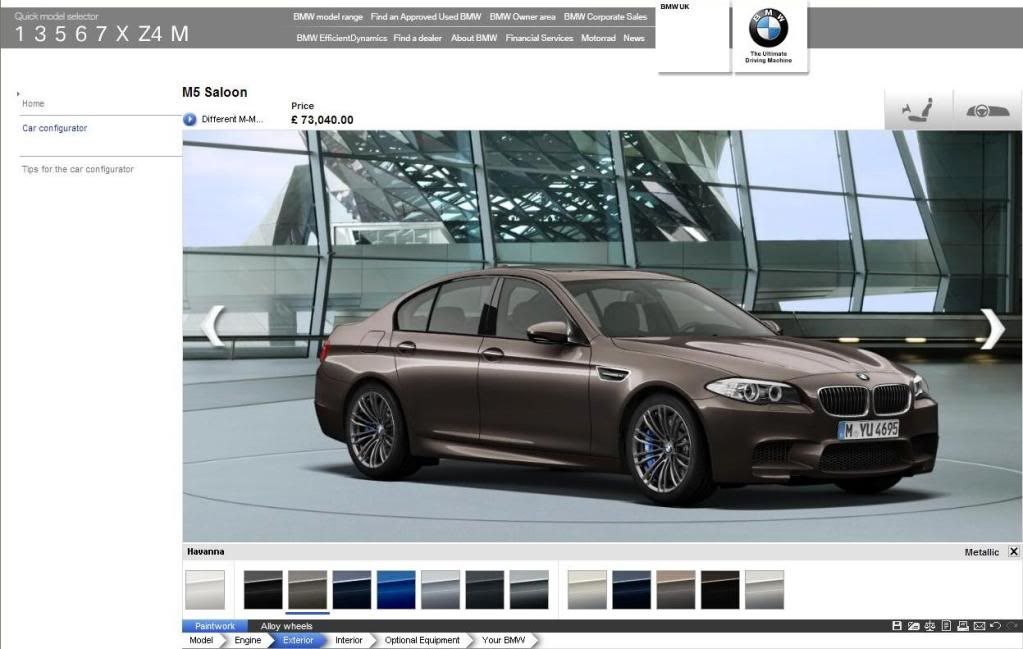The height and width of the screenshot is (649, 1023).
Task: Go to the Model step
Action: coord(201,641)
